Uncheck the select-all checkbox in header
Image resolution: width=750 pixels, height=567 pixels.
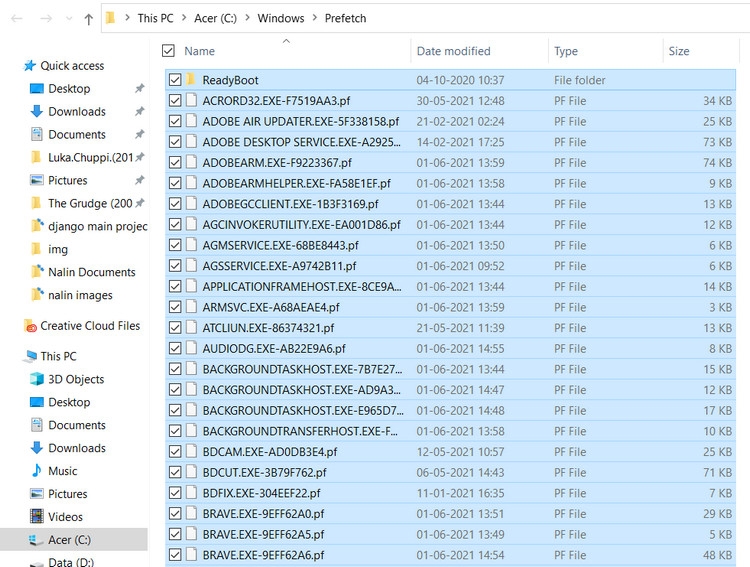click(x=168, y=51)
